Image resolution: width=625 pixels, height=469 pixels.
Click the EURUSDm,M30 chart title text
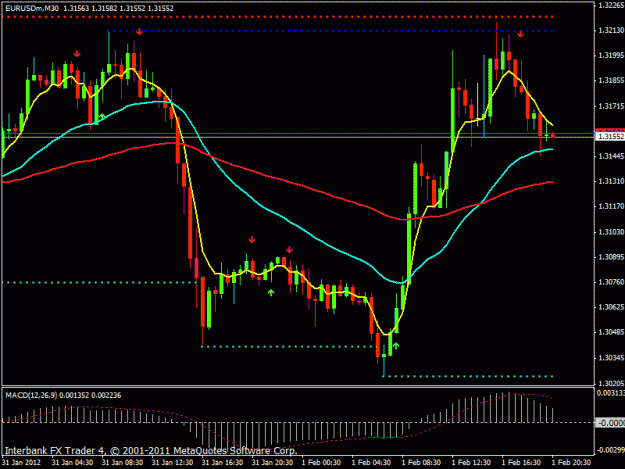33,8
